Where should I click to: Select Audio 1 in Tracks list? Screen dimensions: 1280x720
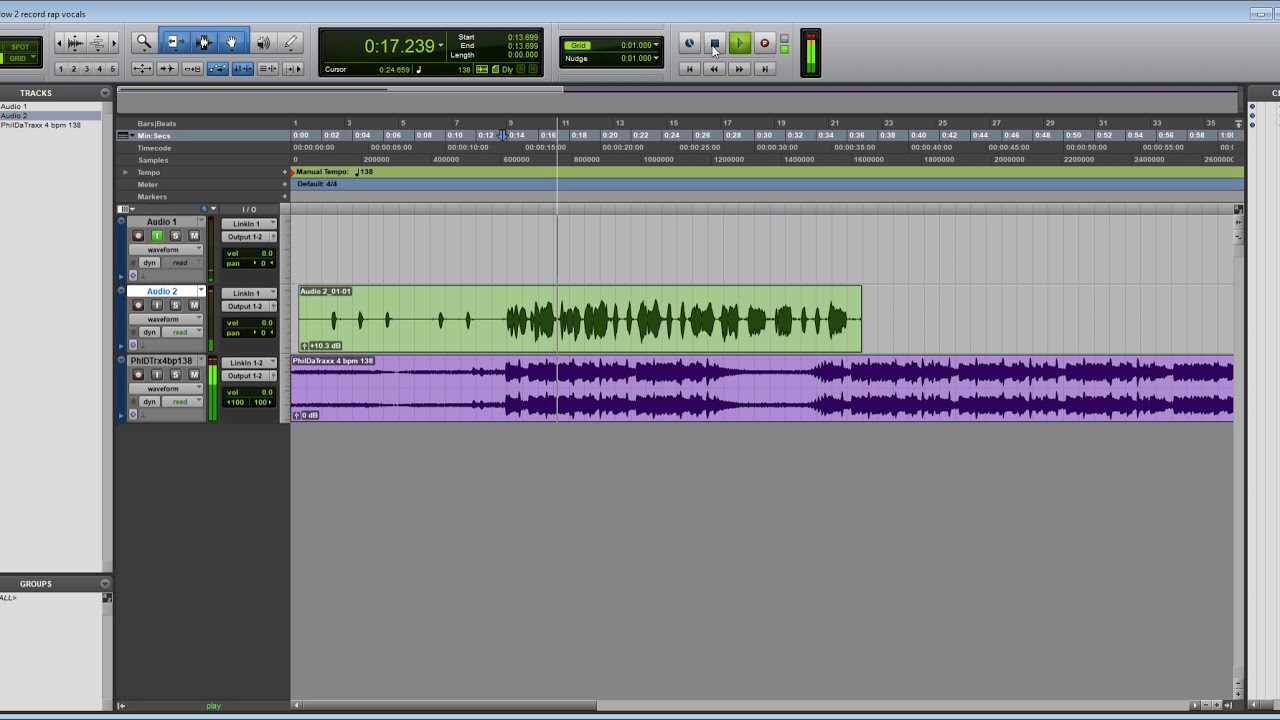pos(14,106)
